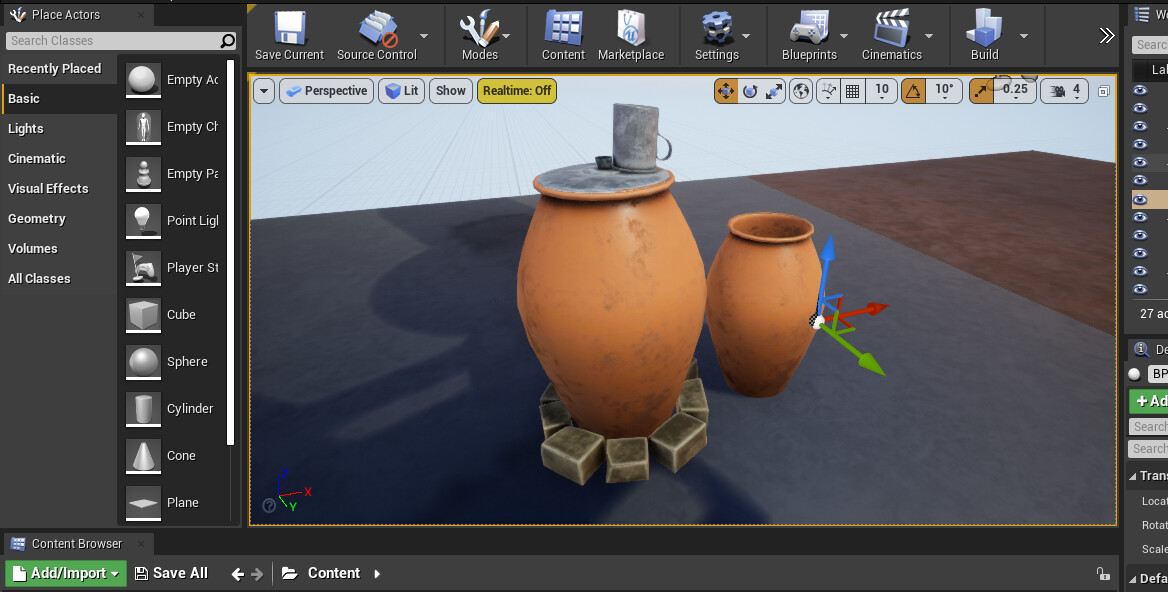Toggle visibility of the highlighted outliner actor
This screenshot has height=592, width=1168.
click(x=1140, y=199)
